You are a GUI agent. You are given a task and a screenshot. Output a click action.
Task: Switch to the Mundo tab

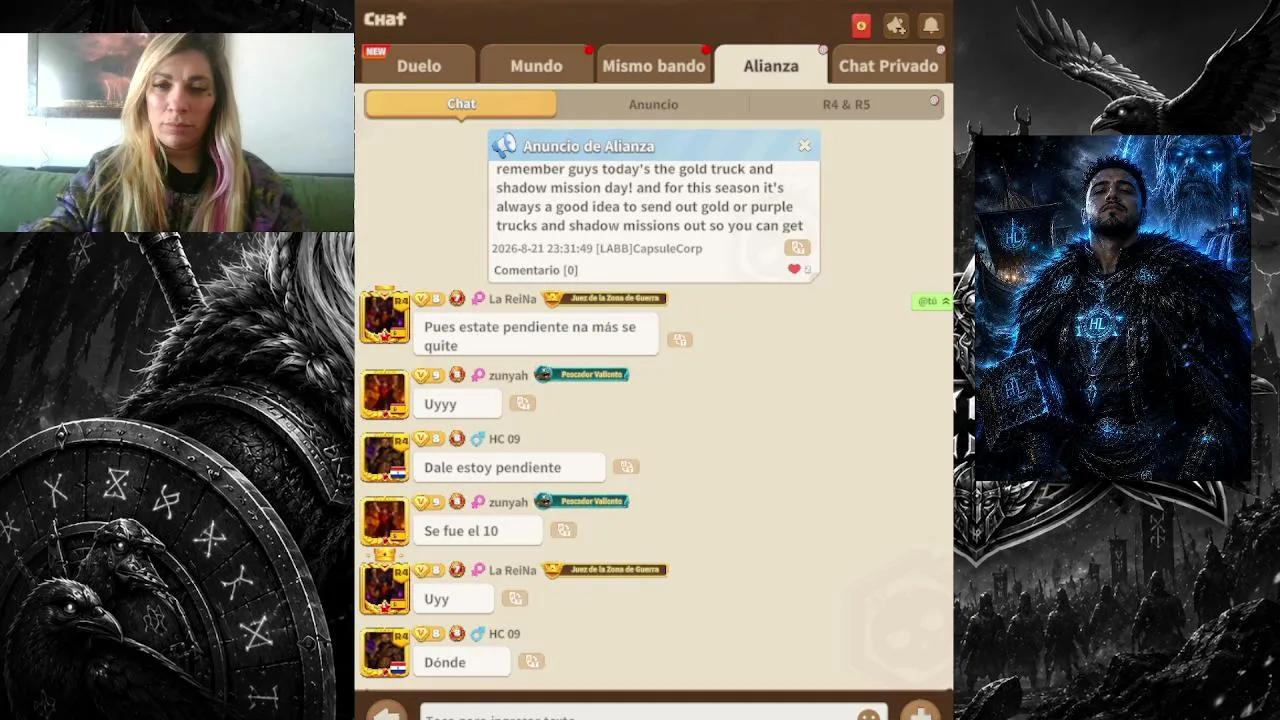tap(536, 65)
